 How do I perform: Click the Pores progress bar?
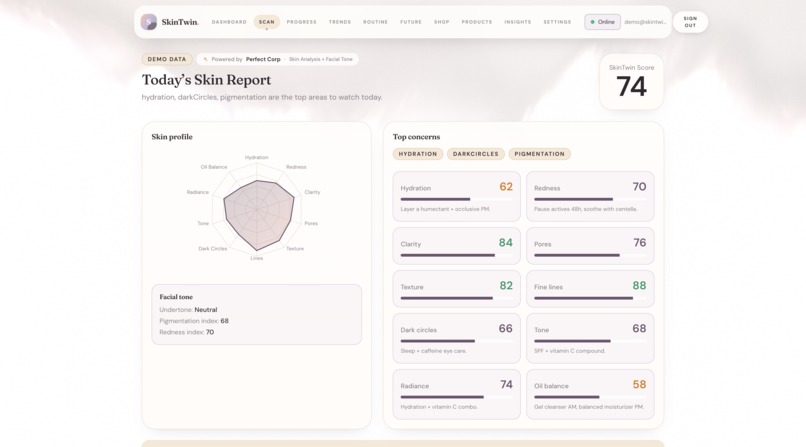click(x=590, y=255)
